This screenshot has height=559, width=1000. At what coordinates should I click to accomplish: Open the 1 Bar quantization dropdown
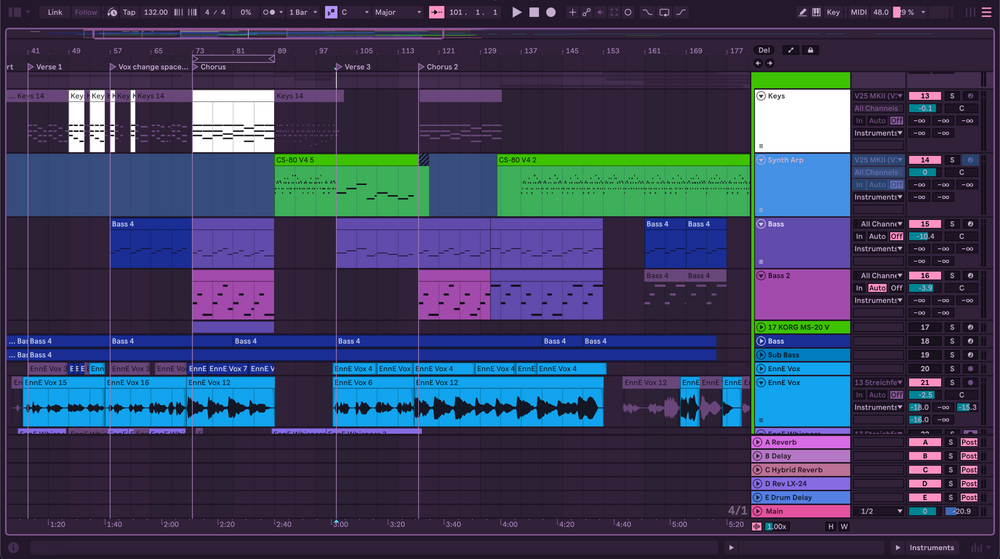click(302, 12)
